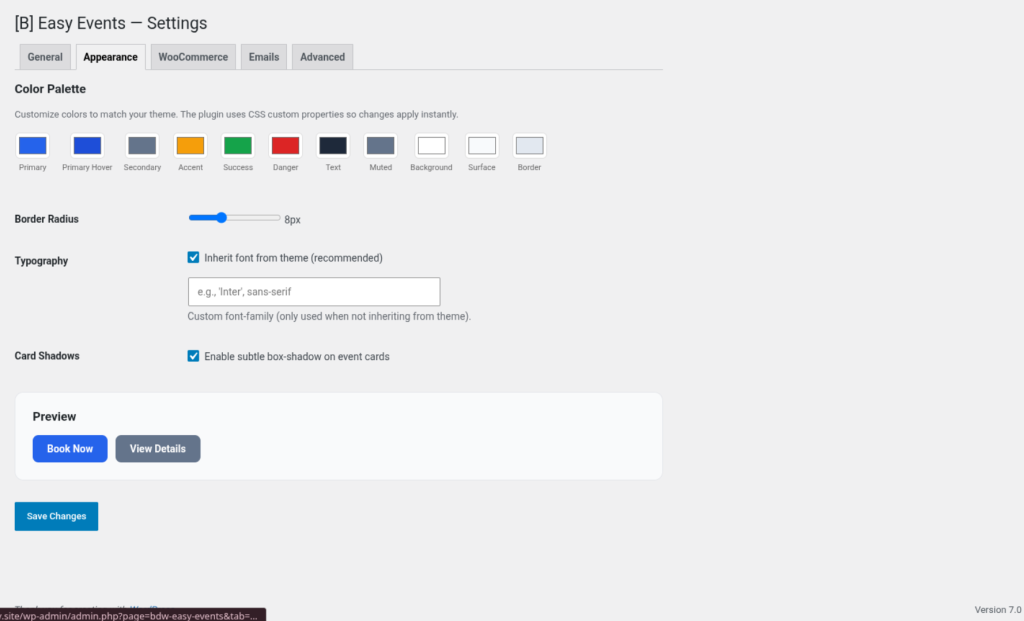Toggle Inherit font from theme checkbox
The image size is (1024, 621).
[193, 257]
